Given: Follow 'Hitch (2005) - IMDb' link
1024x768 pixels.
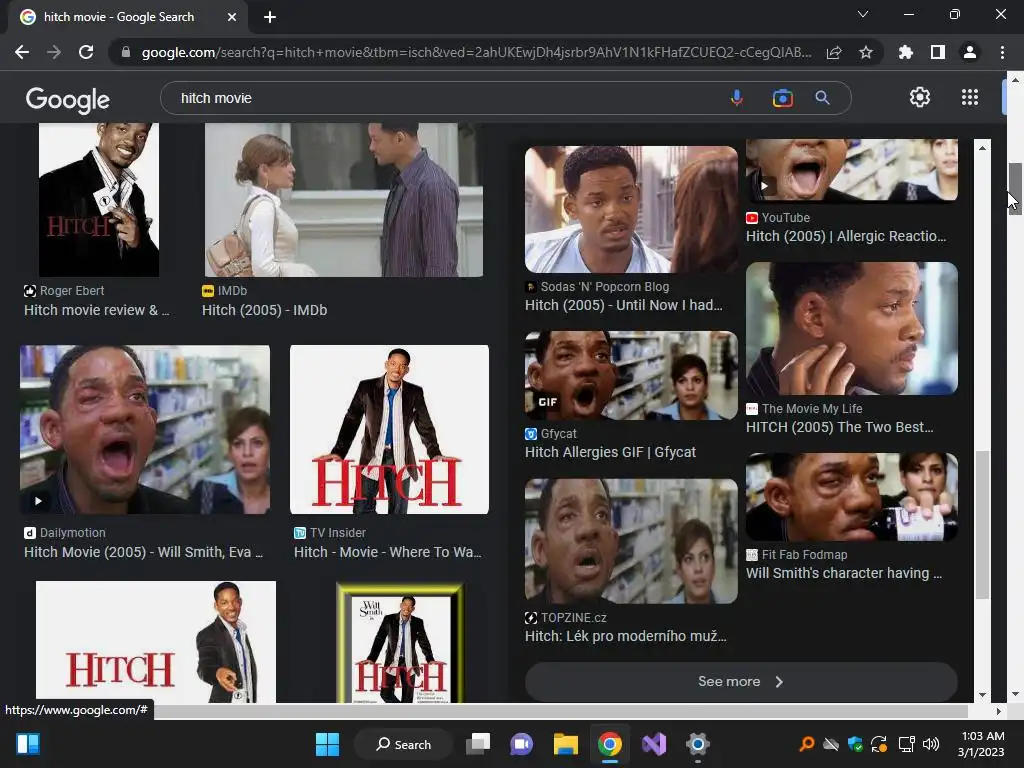Looking at the screenshot, I should click(264, 310).
